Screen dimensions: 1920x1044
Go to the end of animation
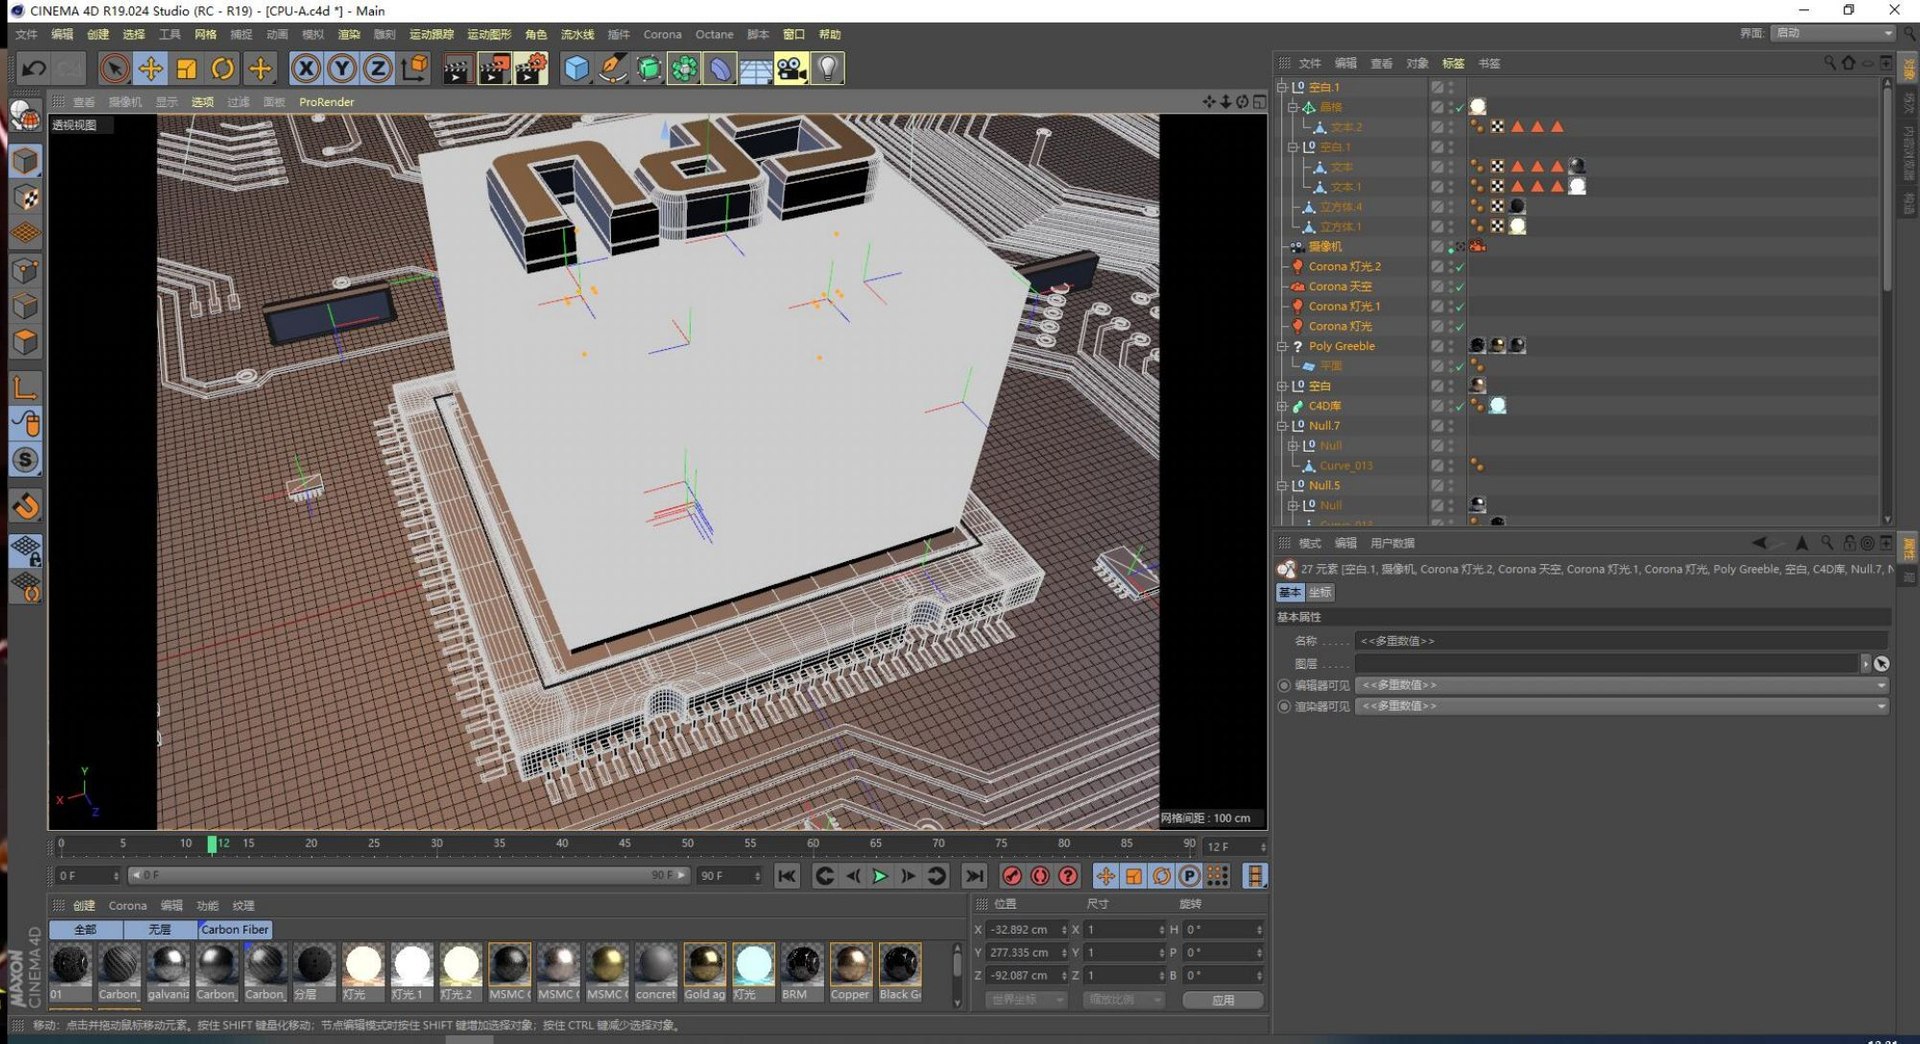[x=974, y=876]
